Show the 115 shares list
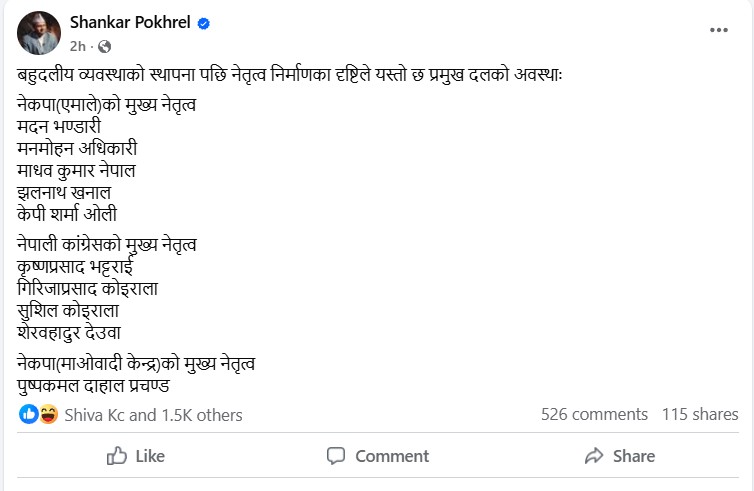Image resolution: width=754 pixels, height=491 pixels. click(700, 414)
